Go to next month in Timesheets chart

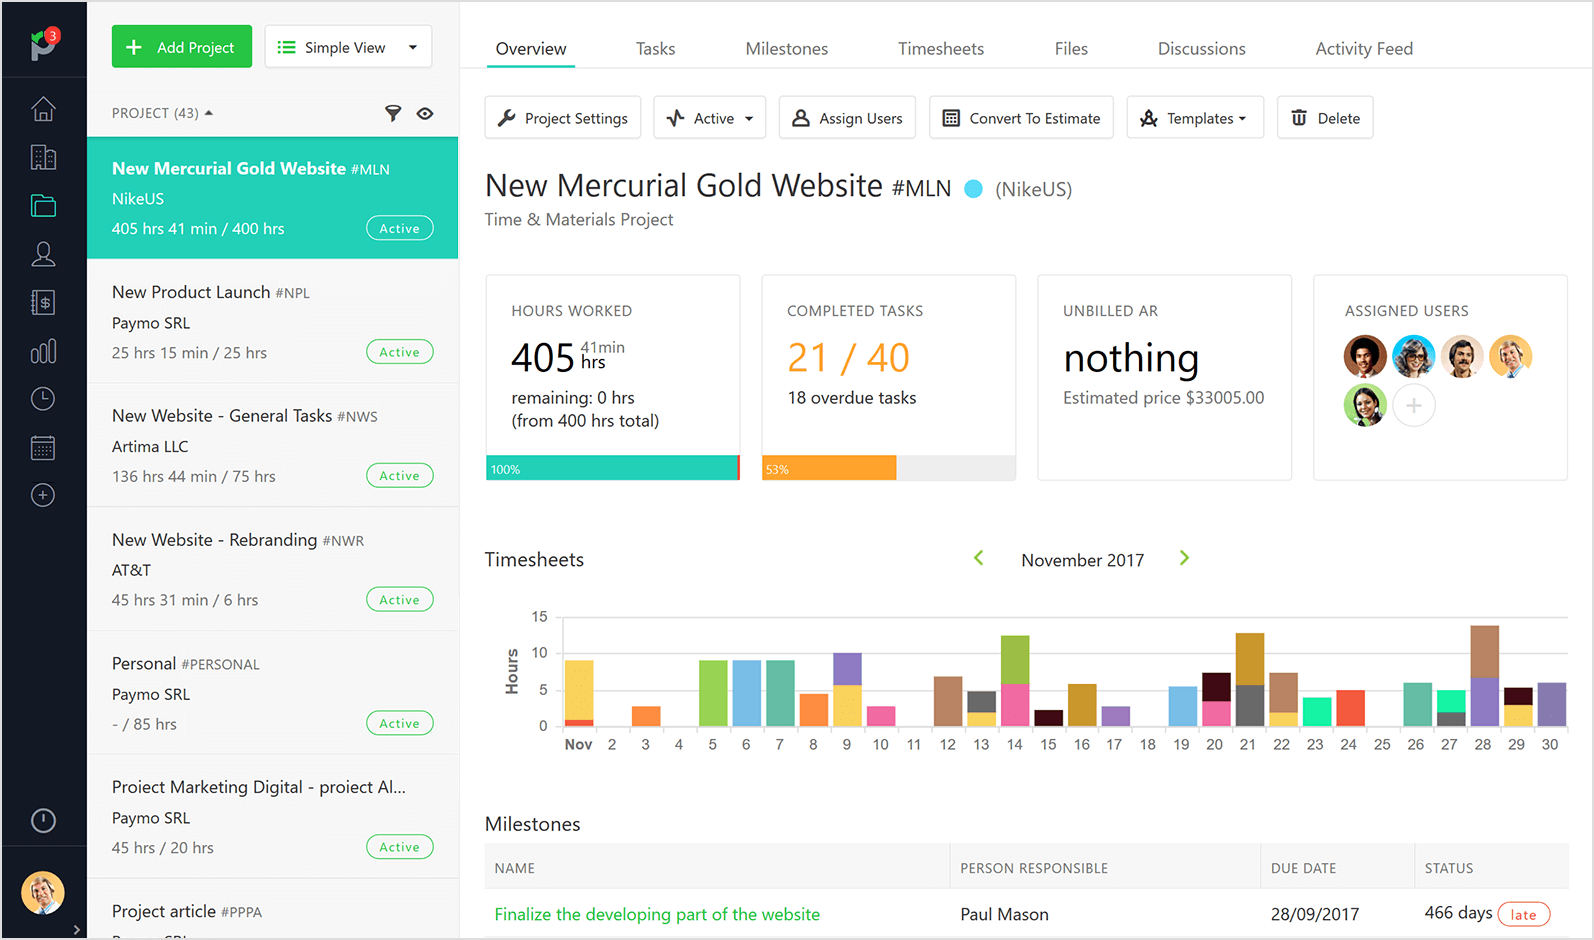tap(1184, 558)
